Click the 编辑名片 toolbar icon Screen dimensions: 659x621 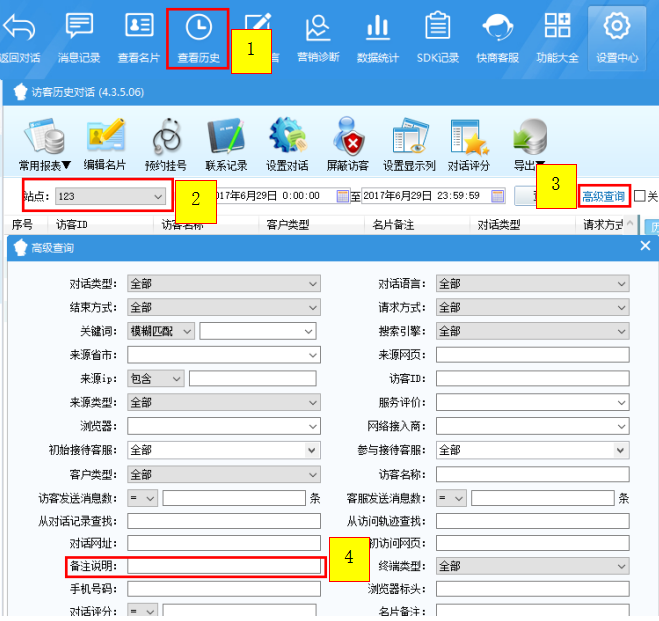click(105, 144)
